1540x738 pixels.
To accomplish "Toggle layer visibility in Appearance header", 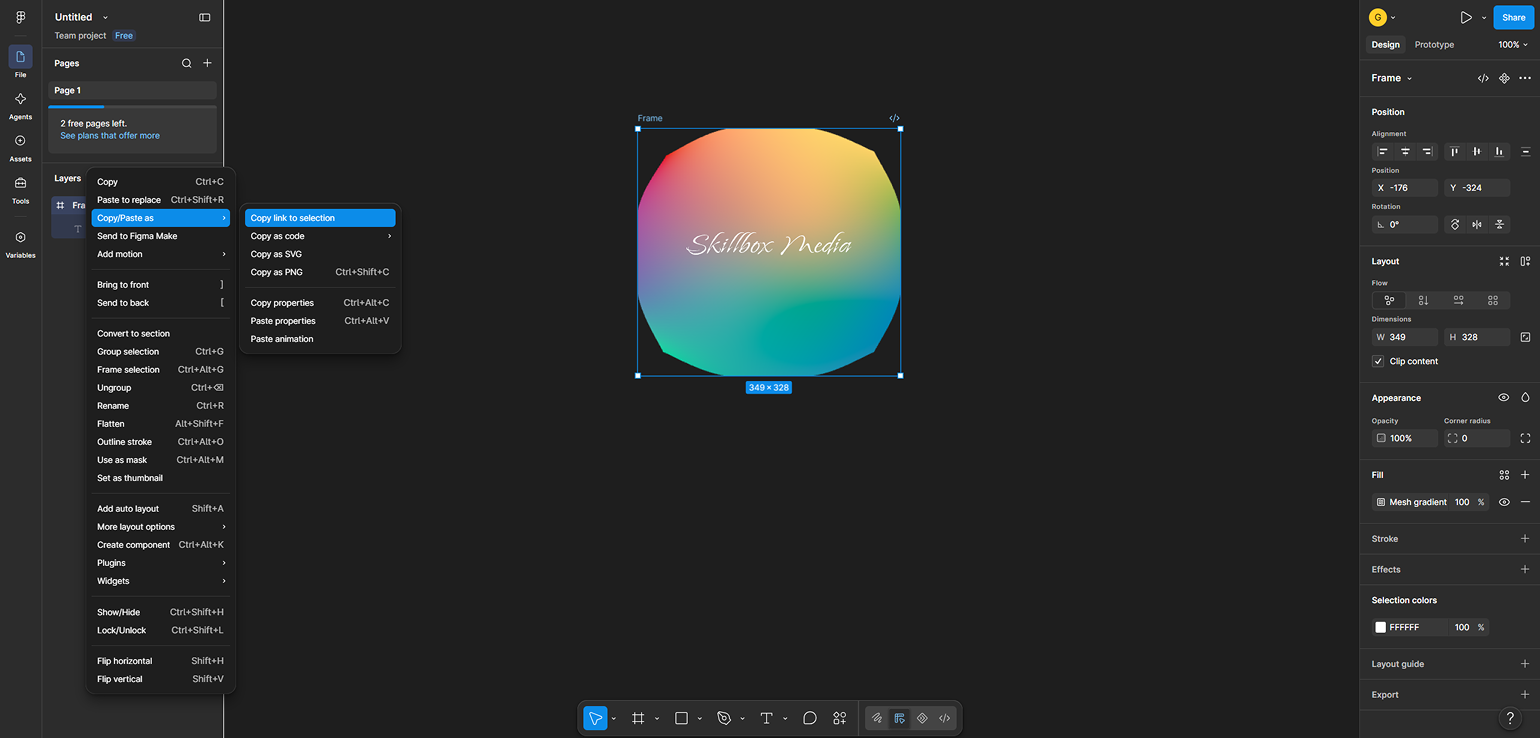I will [x=1504, y=398].
